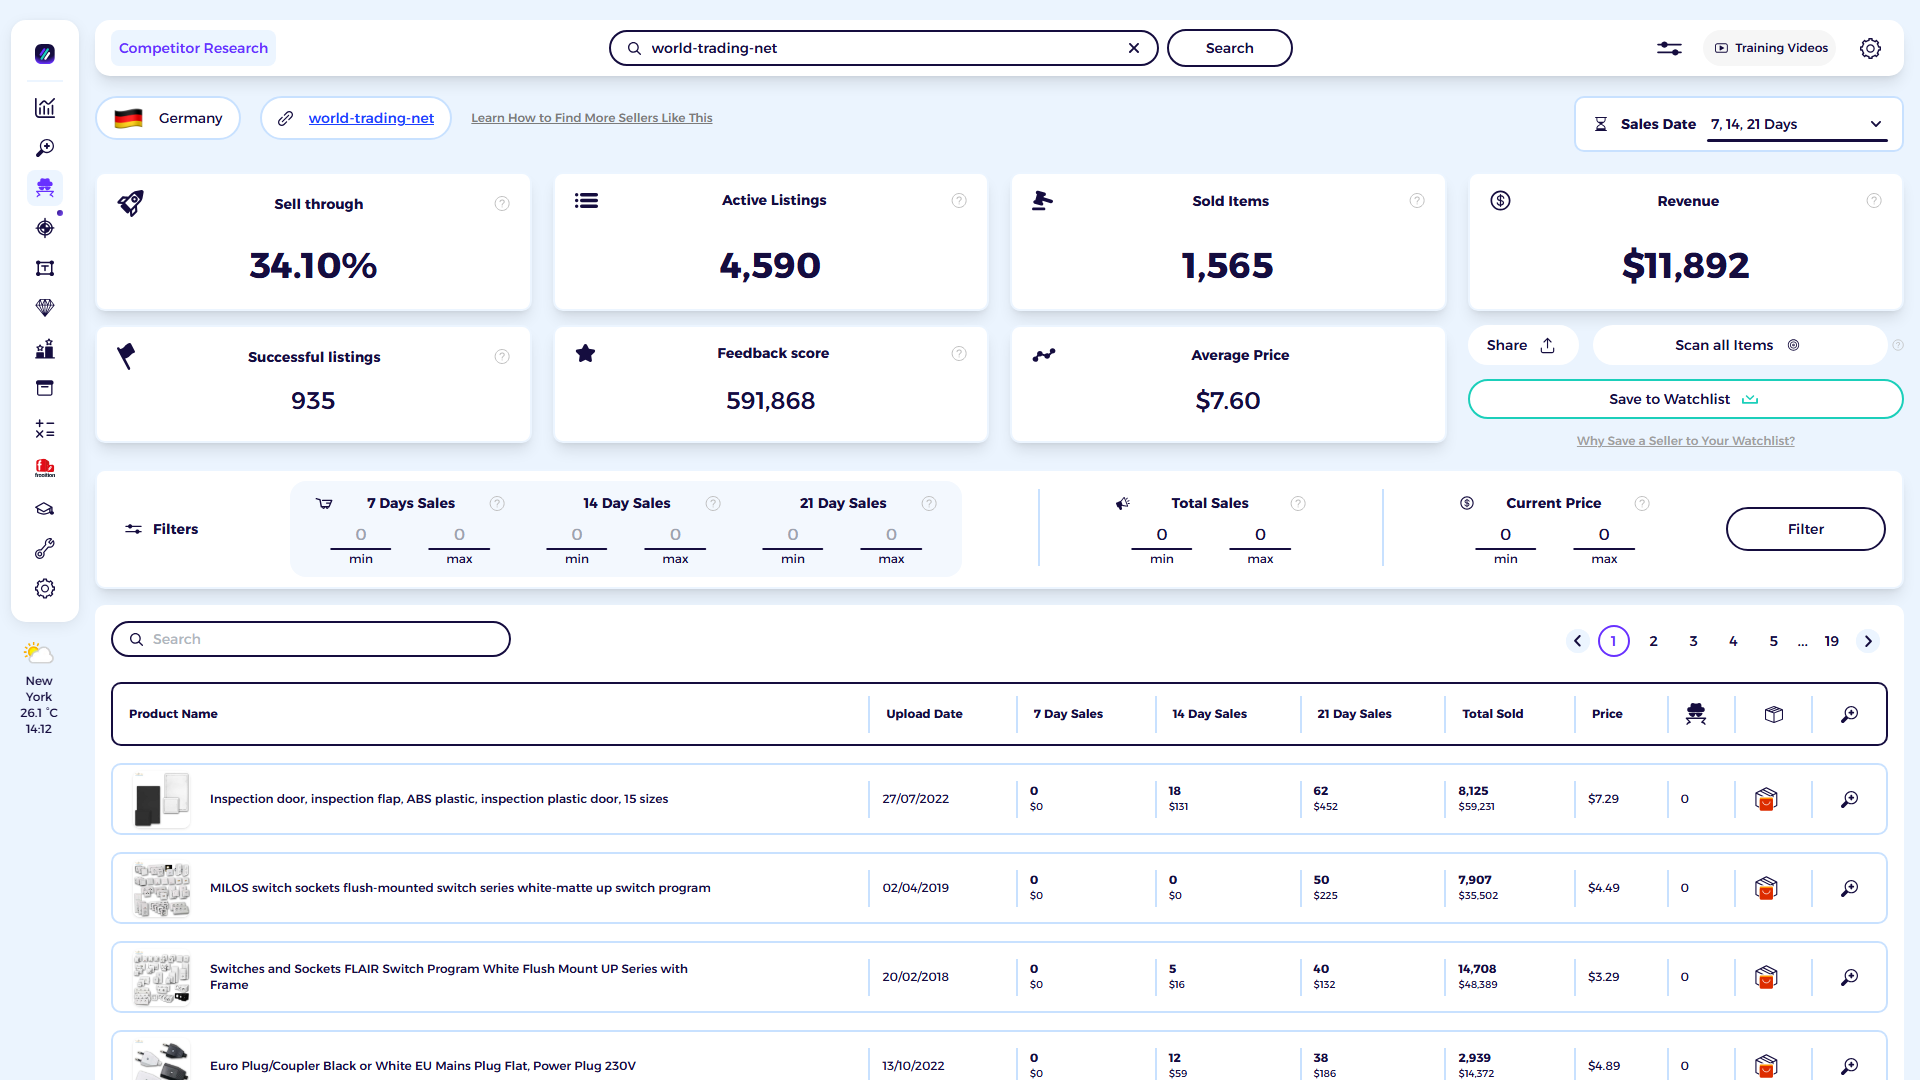Expand the Sales Date dropdown

1797,124
